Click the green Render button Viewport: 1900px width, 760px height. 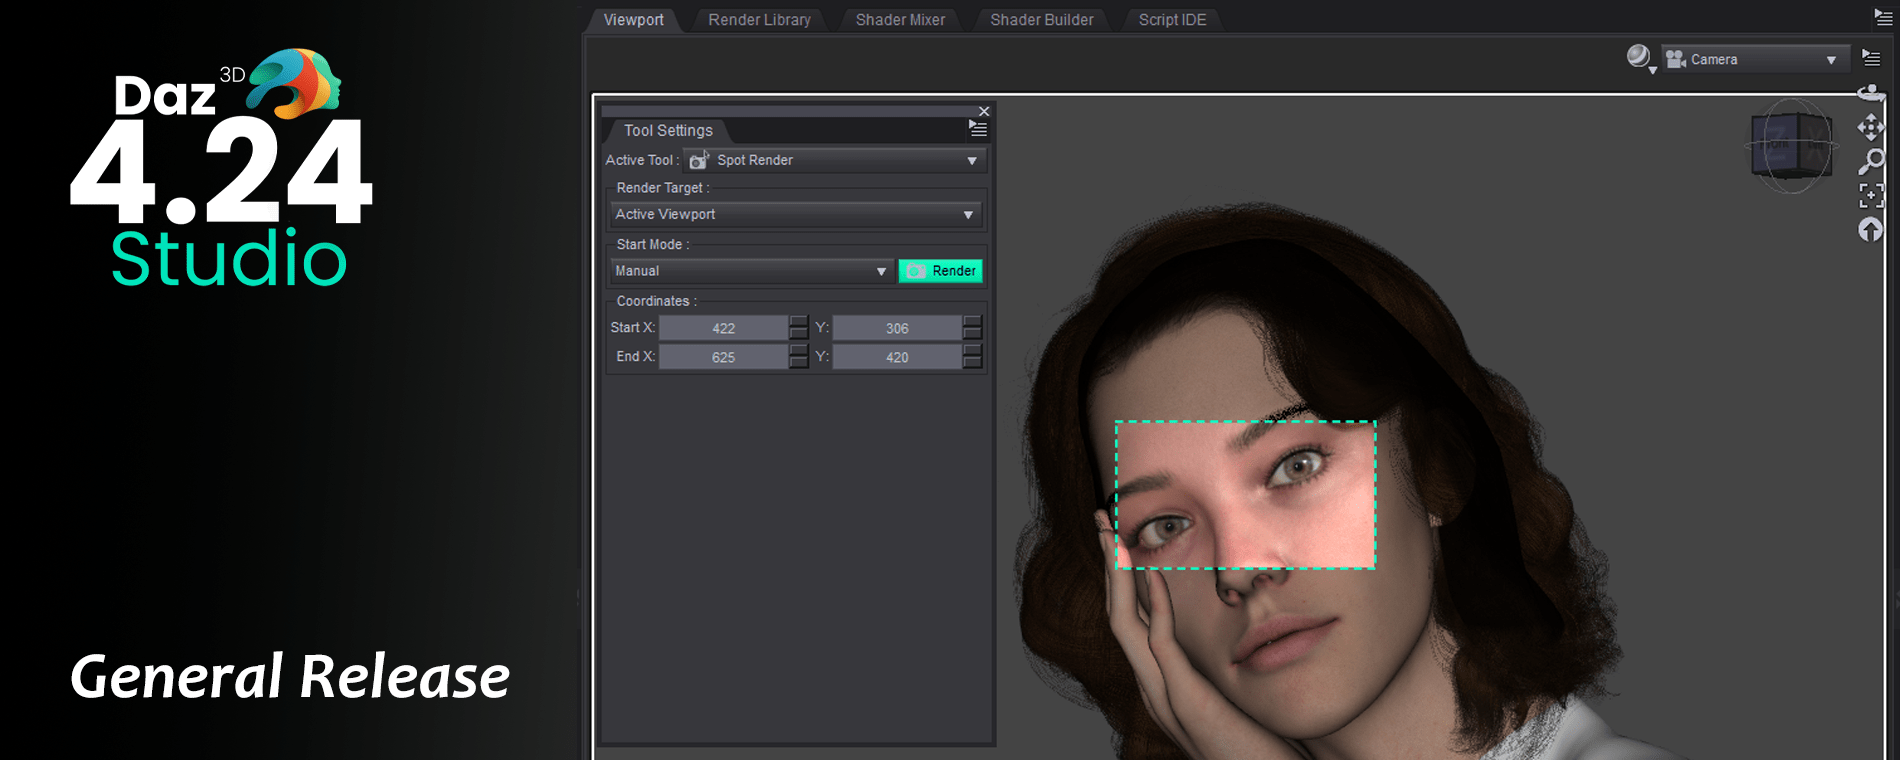click(x=940, y=271)
